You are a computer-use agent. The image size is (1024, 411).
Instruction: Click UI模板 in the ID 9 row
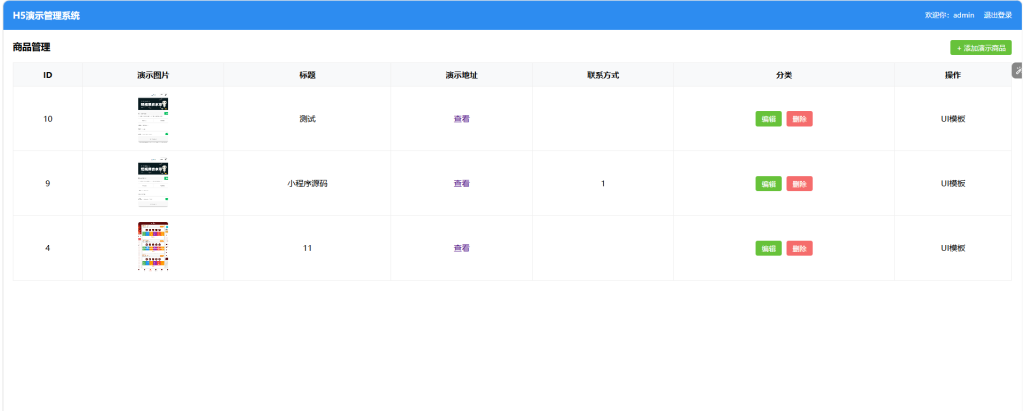pos(953,184)
